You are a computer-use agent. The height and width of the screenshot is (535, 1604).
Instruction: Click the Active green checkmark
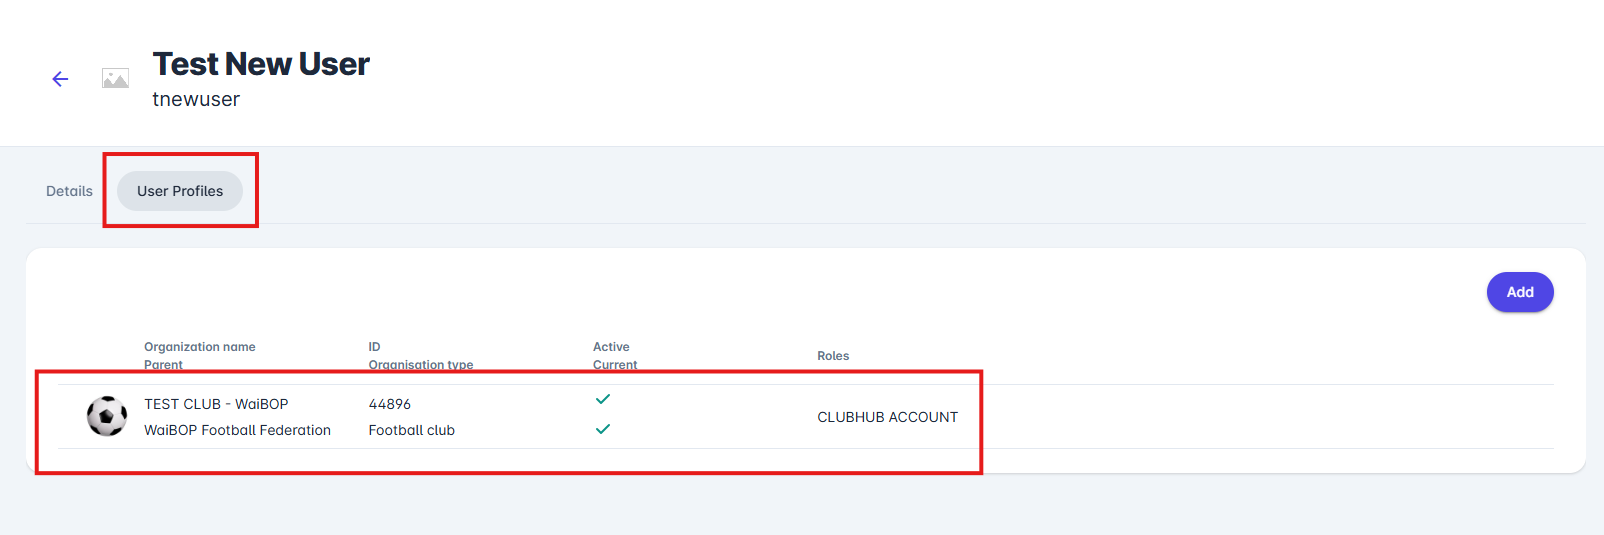(603, 399)
